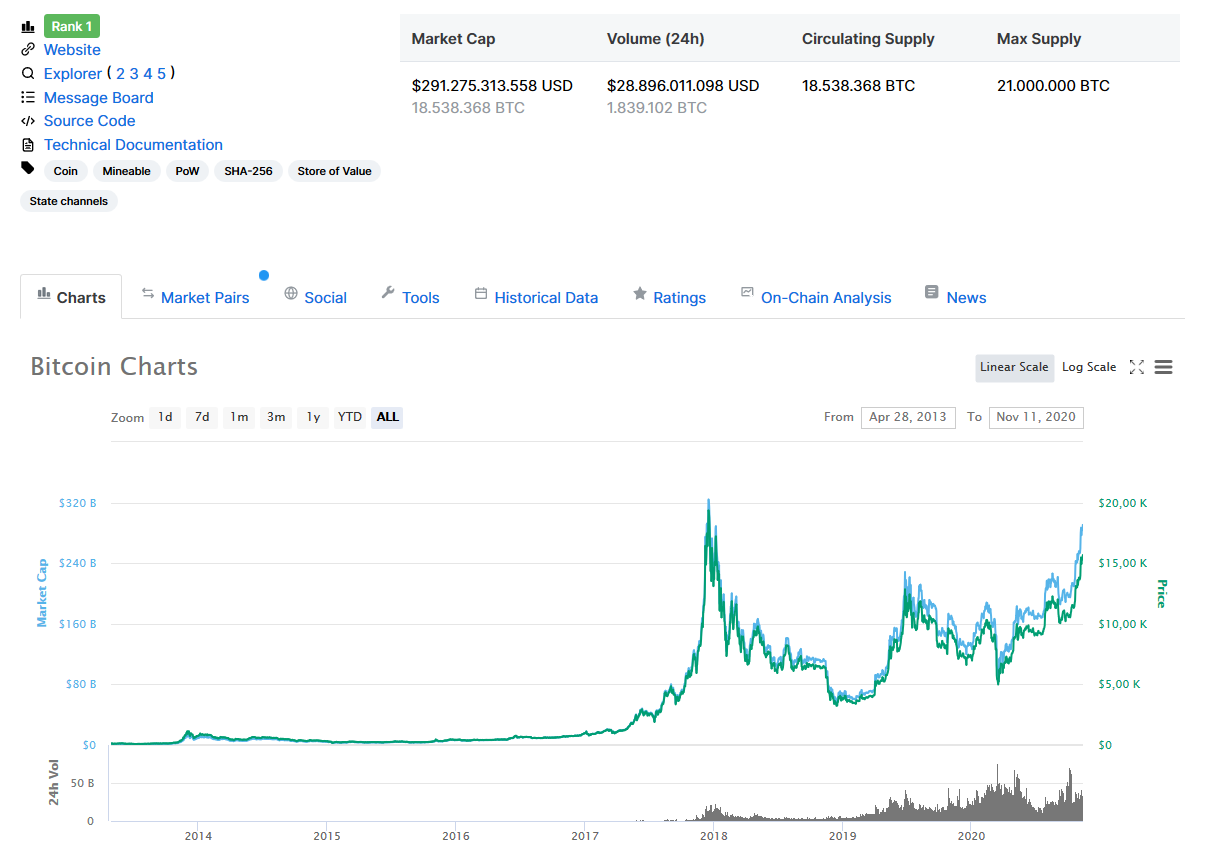Click the list icon beside Message Board
Image resolution: width=1218 pixels, height=855 pixels.
28,97
